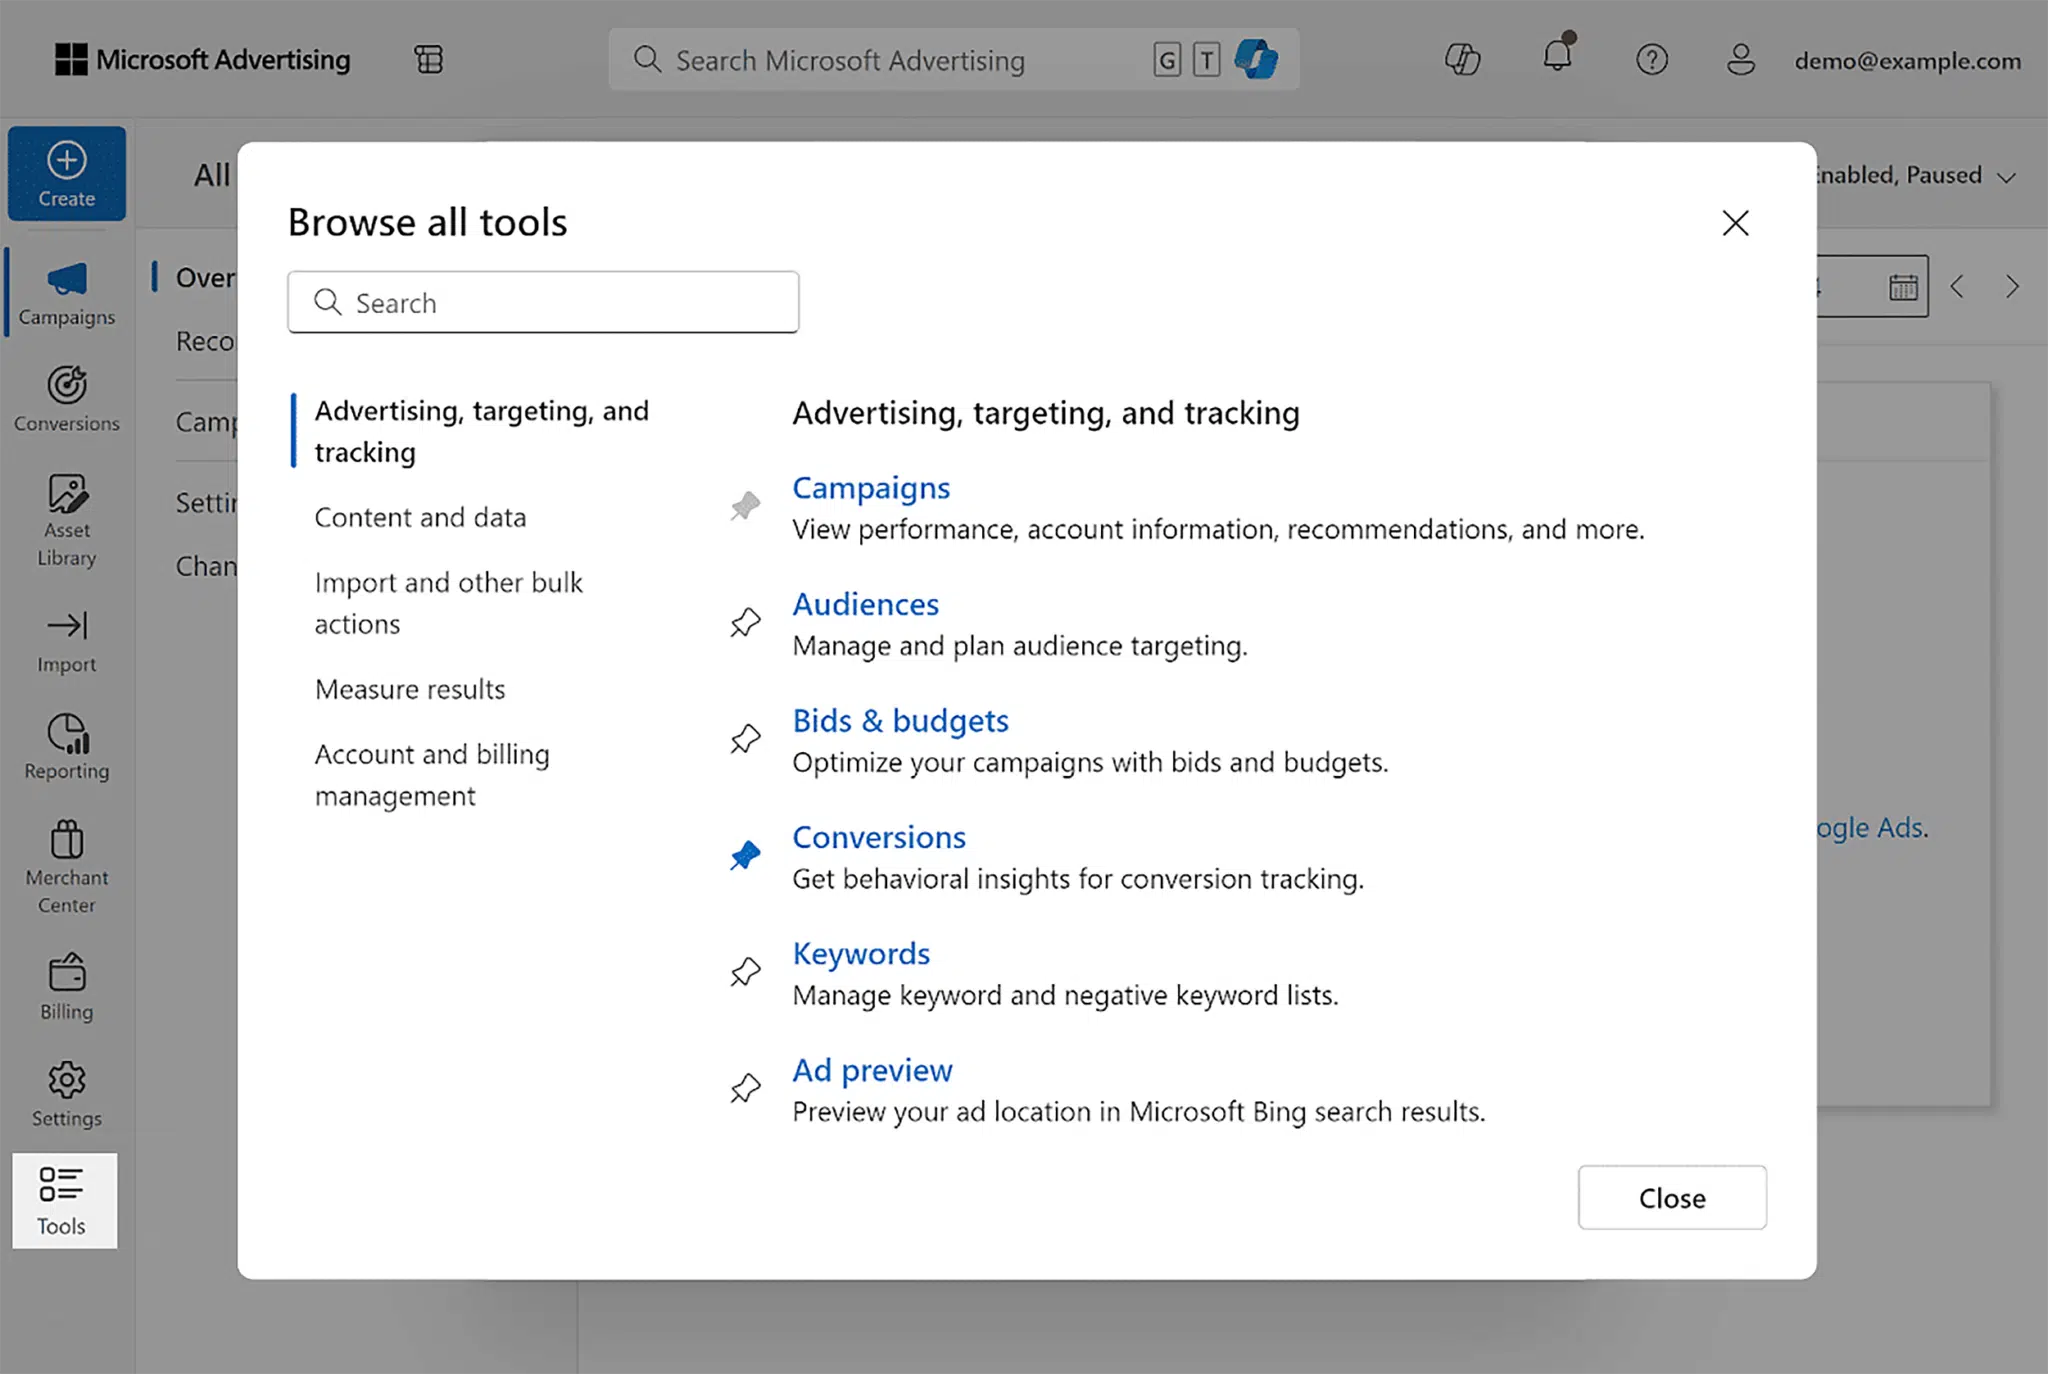Click the Create button icon in sidebar
This screenshot has height=1374, width=2048.
(x=64, y=173)
